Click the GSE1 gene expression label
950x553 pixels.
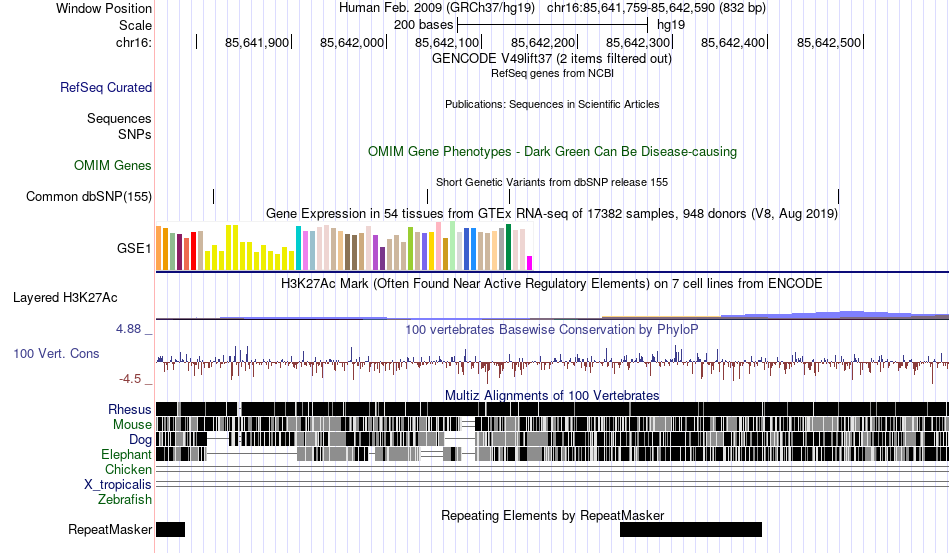point(134,248)
